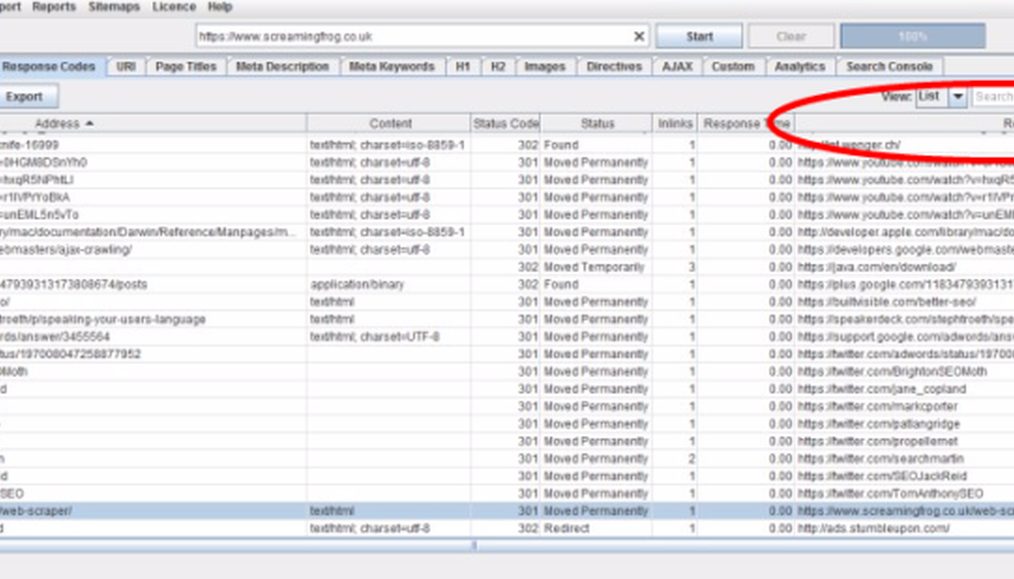1014x579 pixels.
Task: Switch to the Custom tab
Action: 733,67
